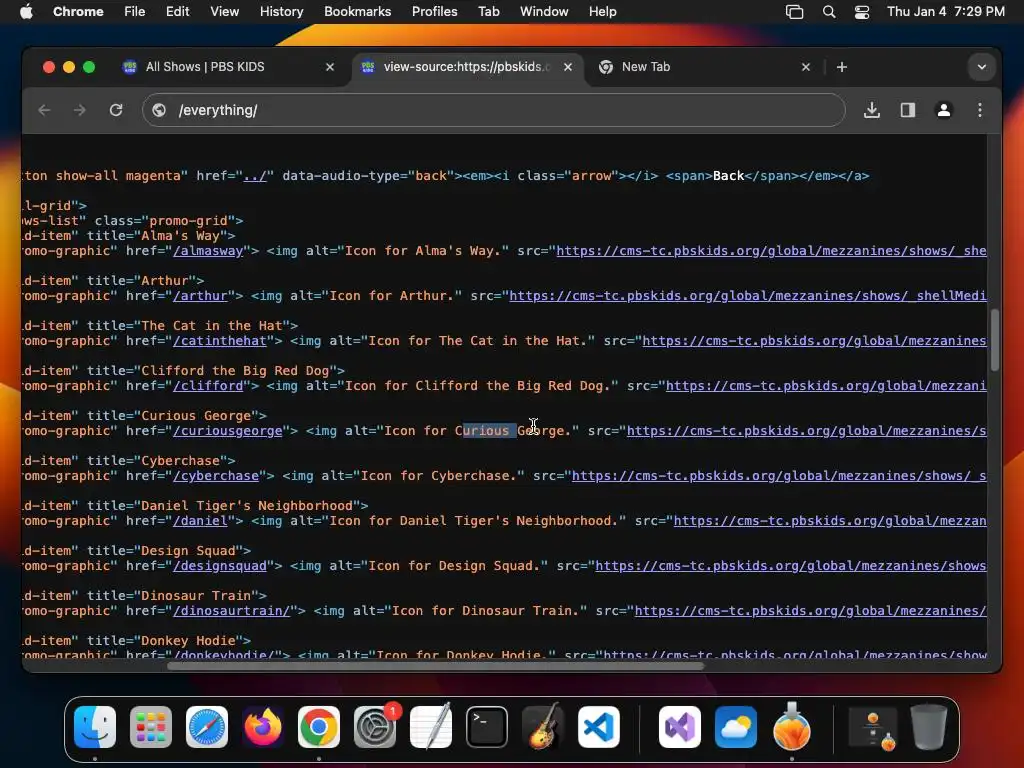The image size is (1024, 768).
Task: Open the History menu
Action: (x=281, y=12)
